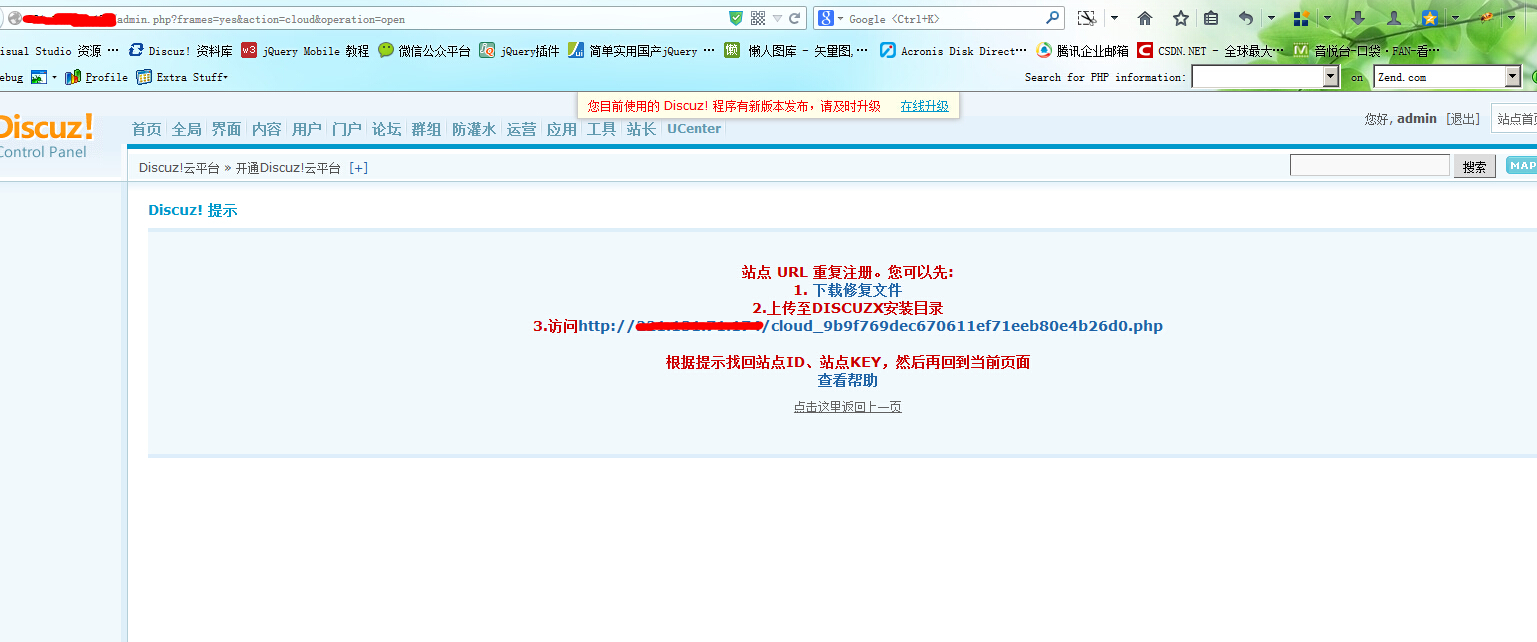Viewport: 1537px width, 642px height.
Task: Reload the page with the refresh icon
Action: 795,18
